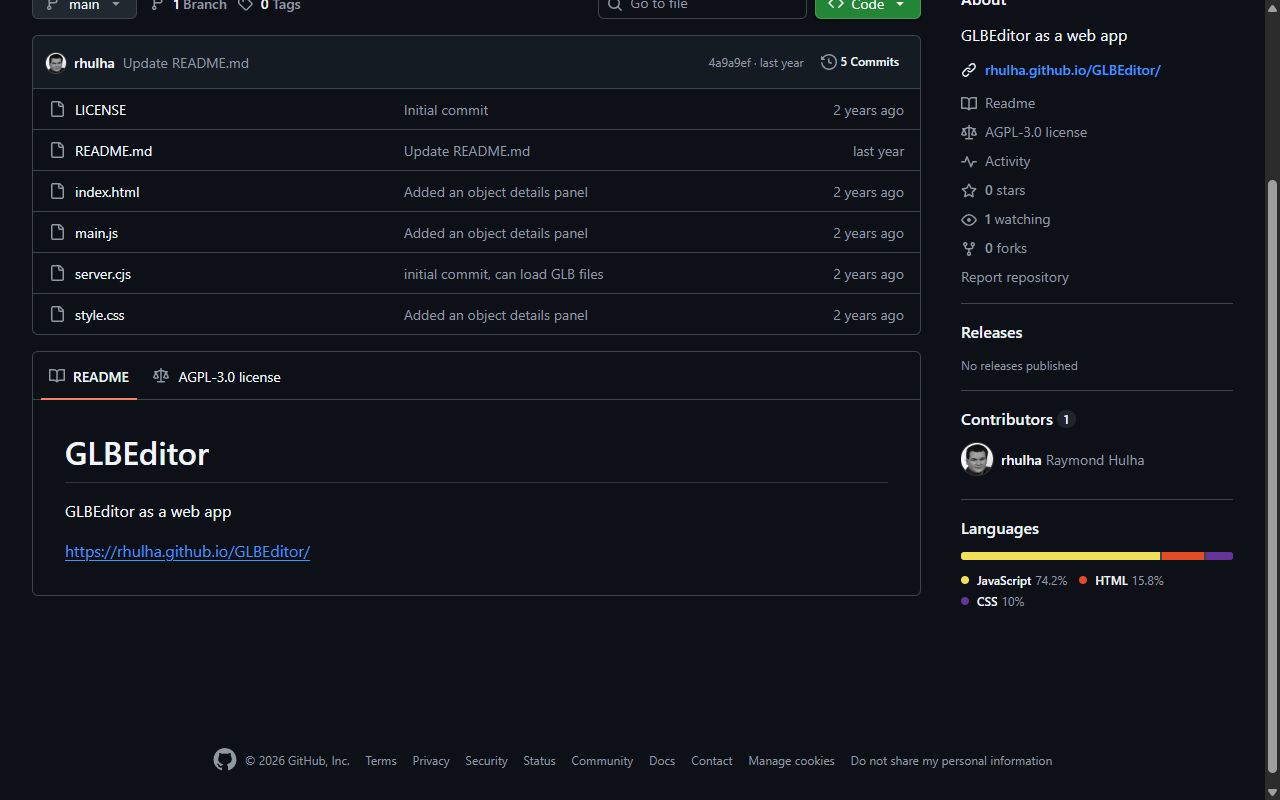This screenshot has width=1280, height=800.
Task: Click the file icon beside LICENSE
Action: click(x=56, y=110)
